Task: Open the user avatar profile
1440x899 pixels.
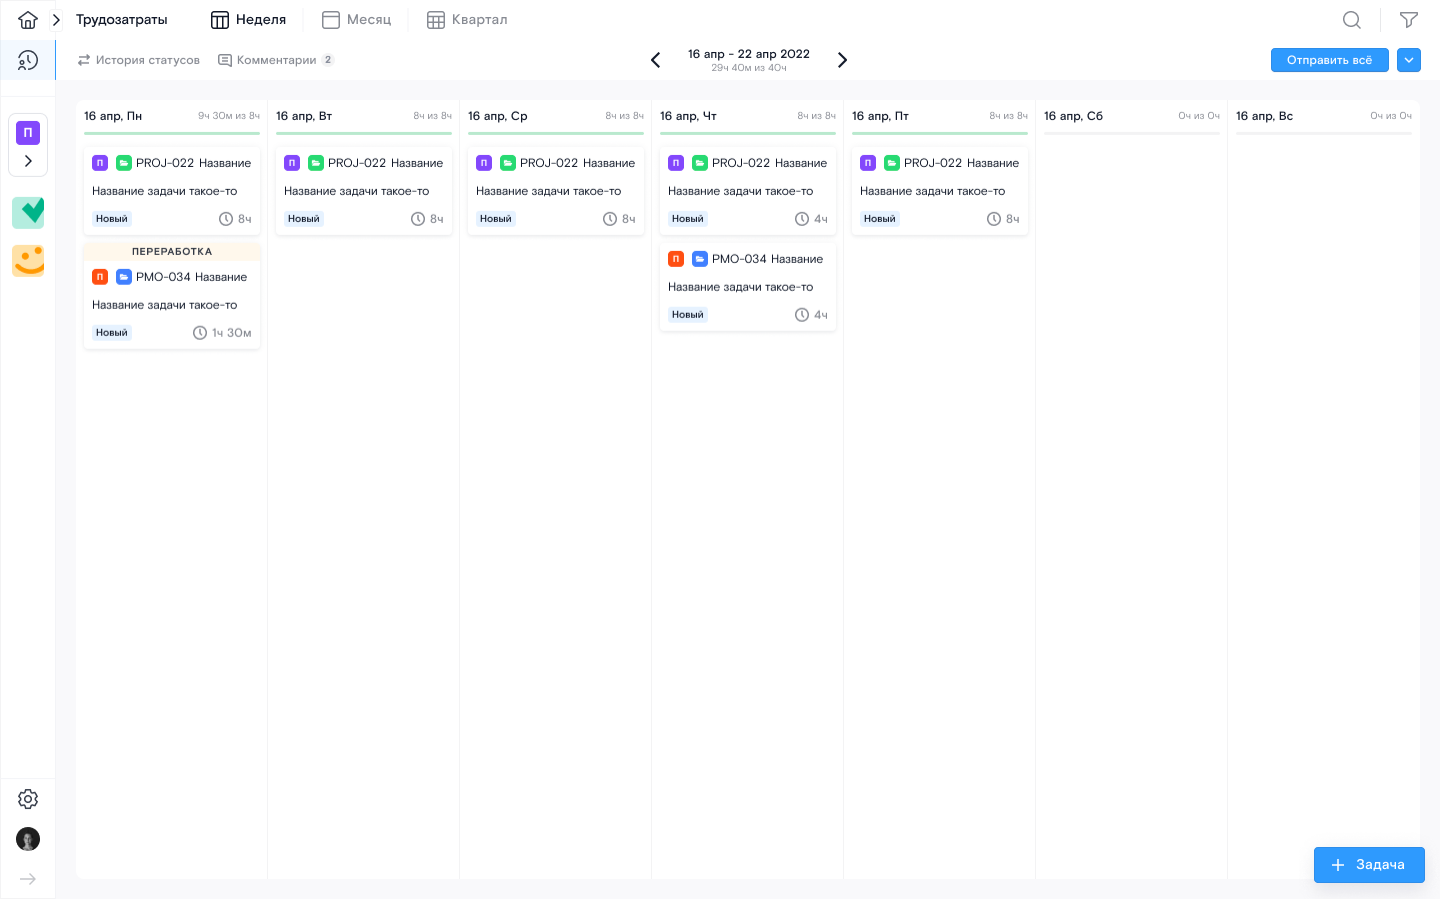Action: pos(28,839)
